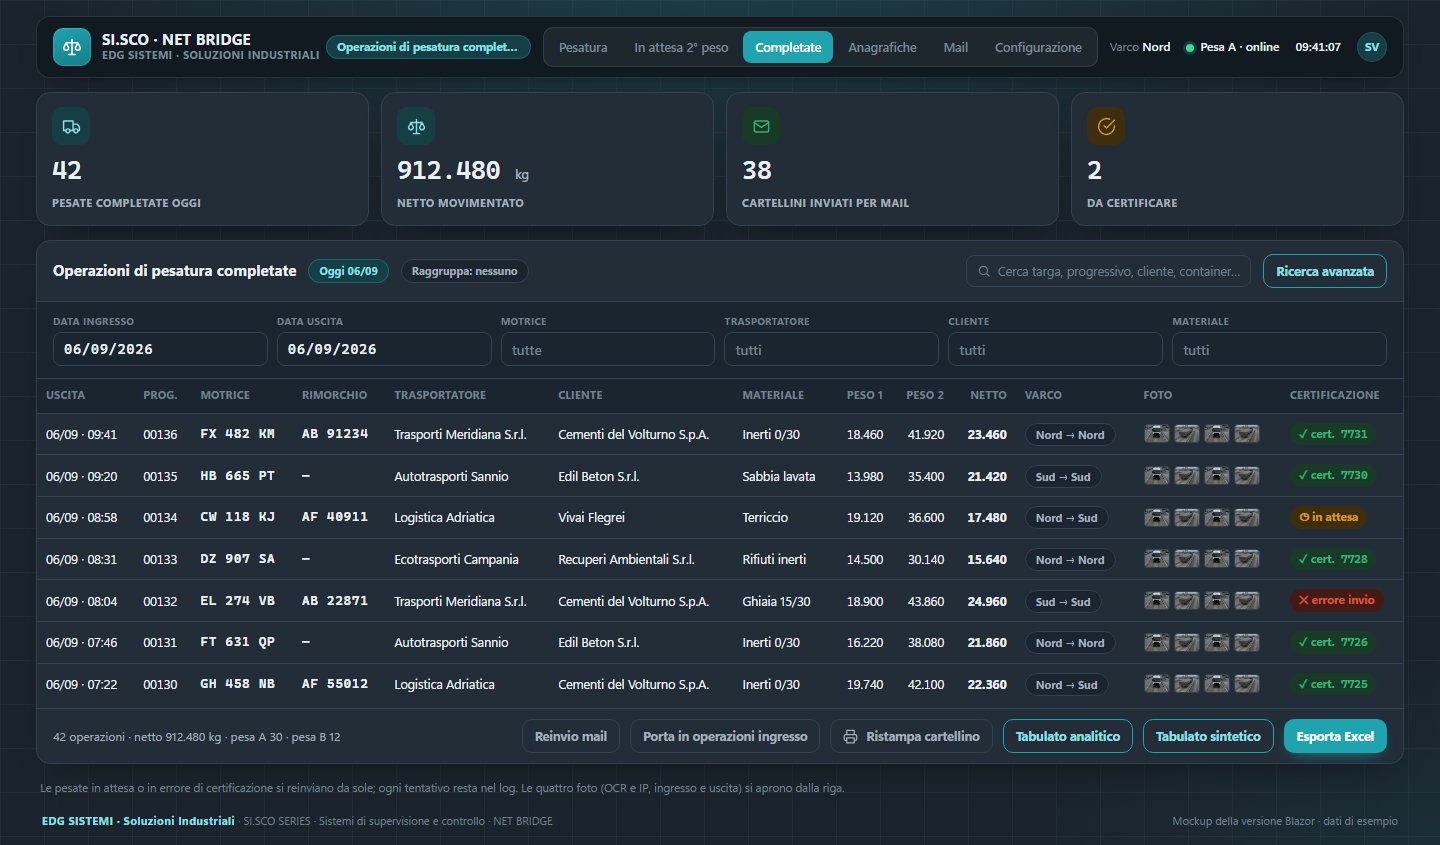Viewport: 1440px width, 845px height.
Task: Click the printer icon on Ristampa cartellino
Action: pyautogui.click(x=850, y=737)
